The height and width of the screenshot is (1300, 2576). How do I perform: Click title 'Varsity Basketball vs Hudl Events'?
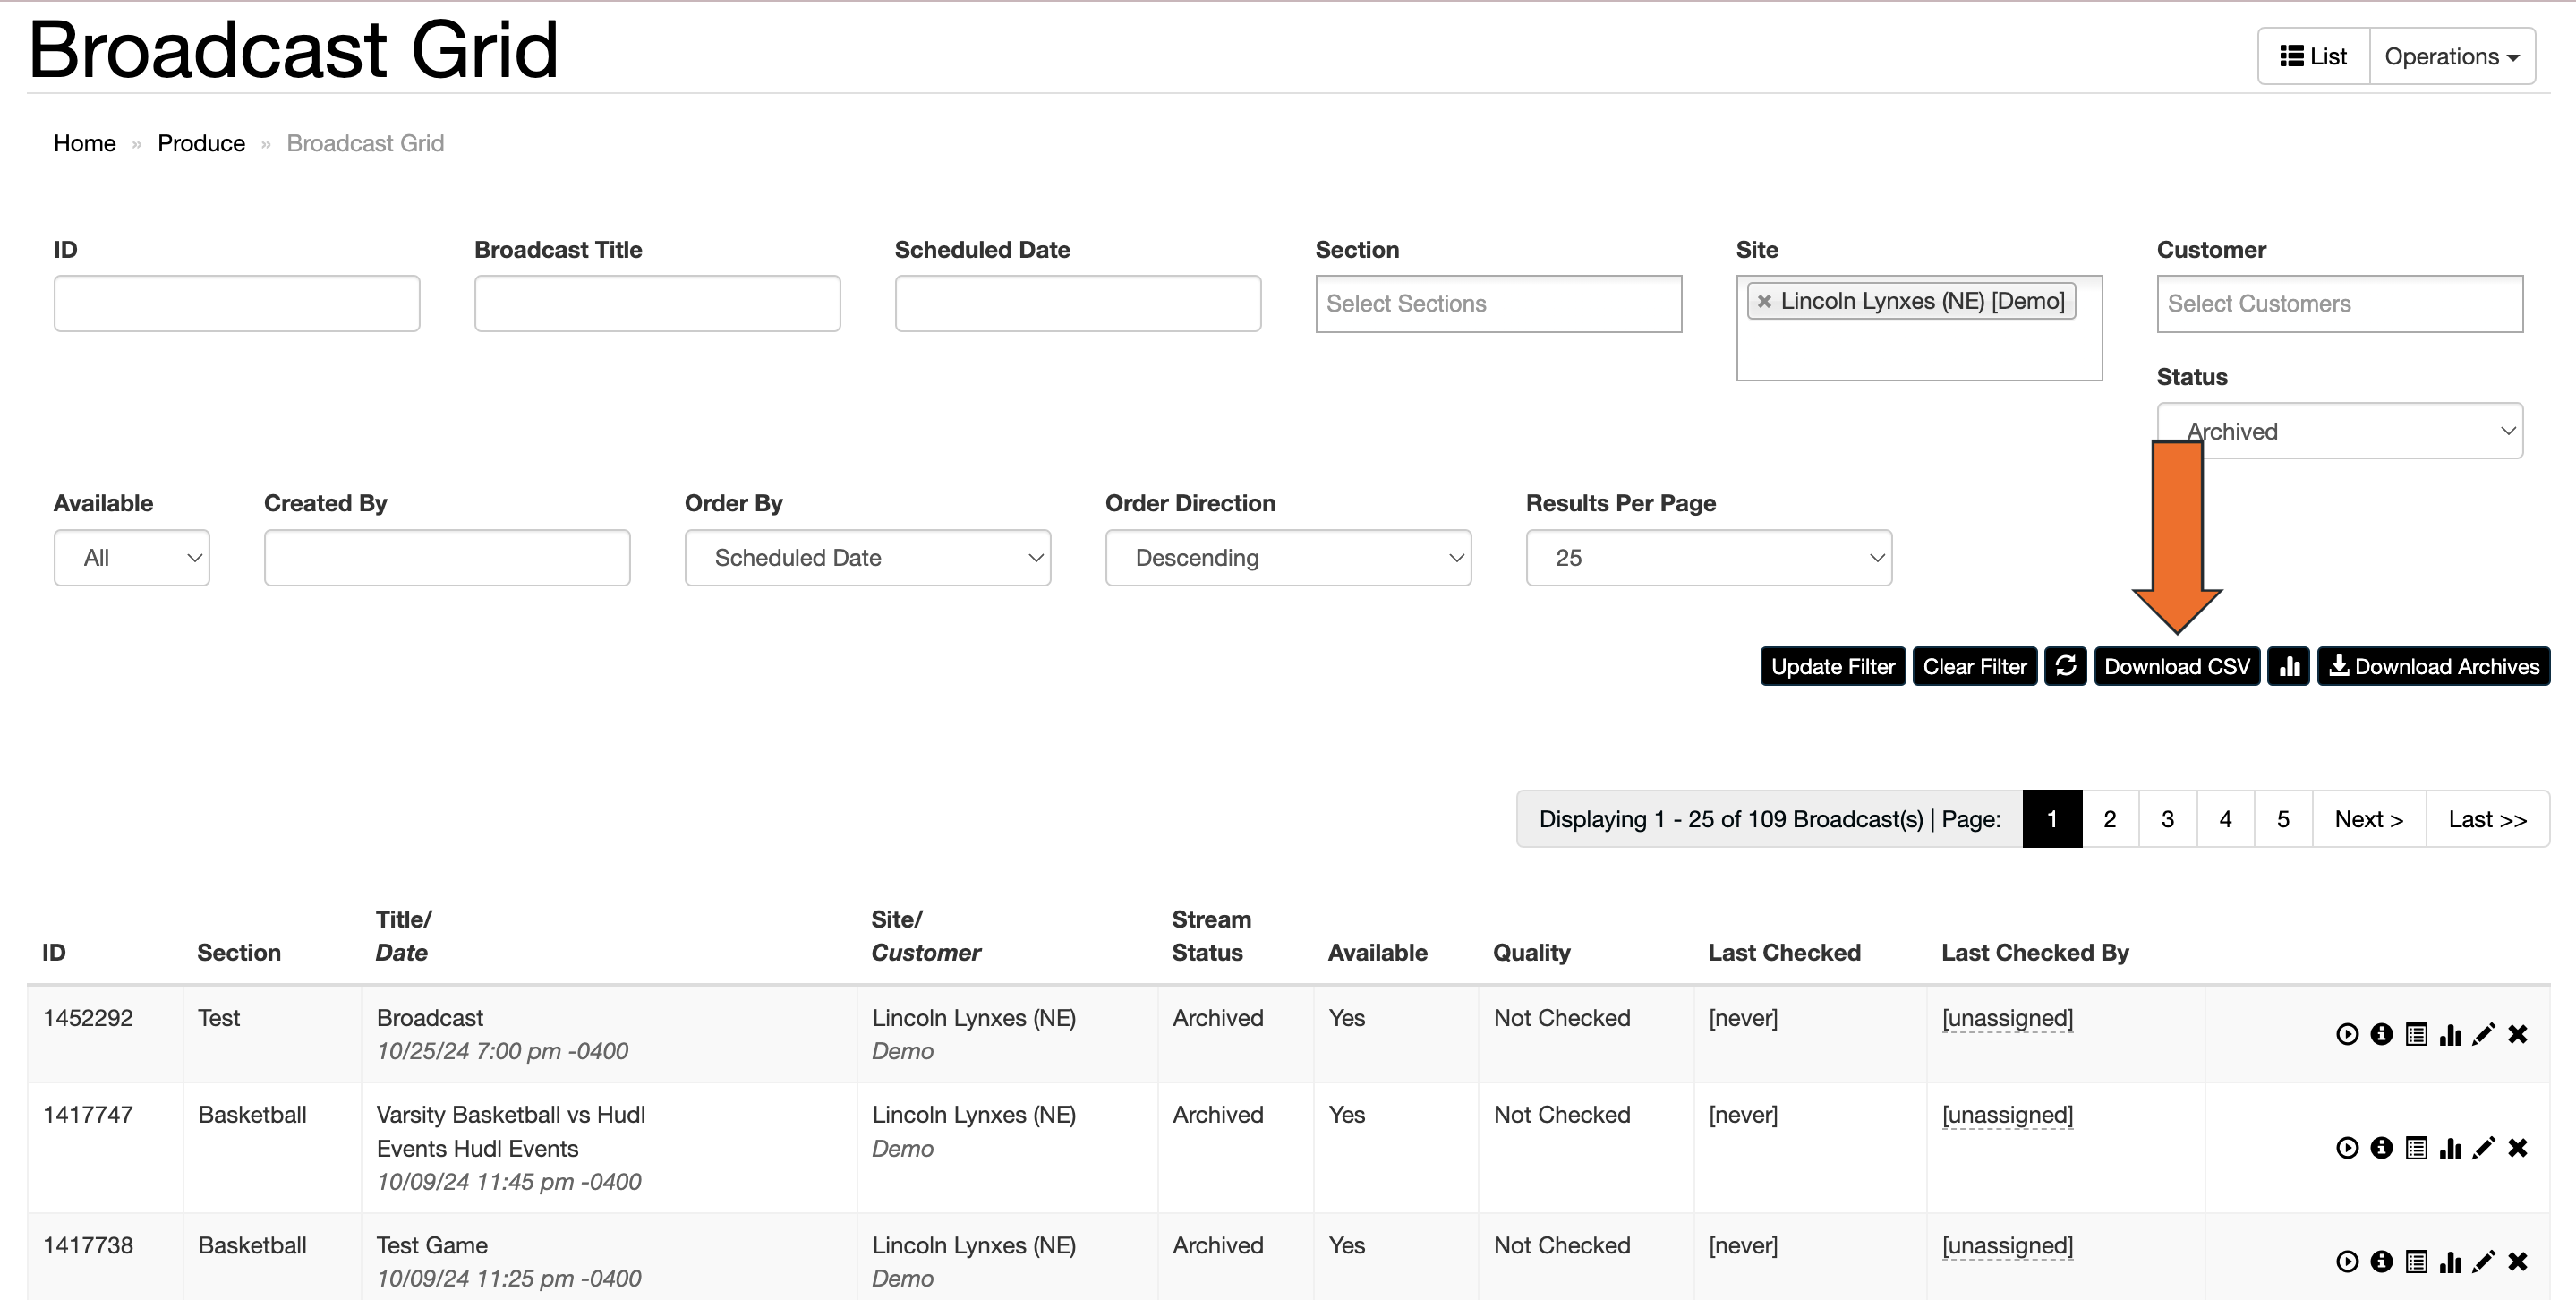point(511,1131)
